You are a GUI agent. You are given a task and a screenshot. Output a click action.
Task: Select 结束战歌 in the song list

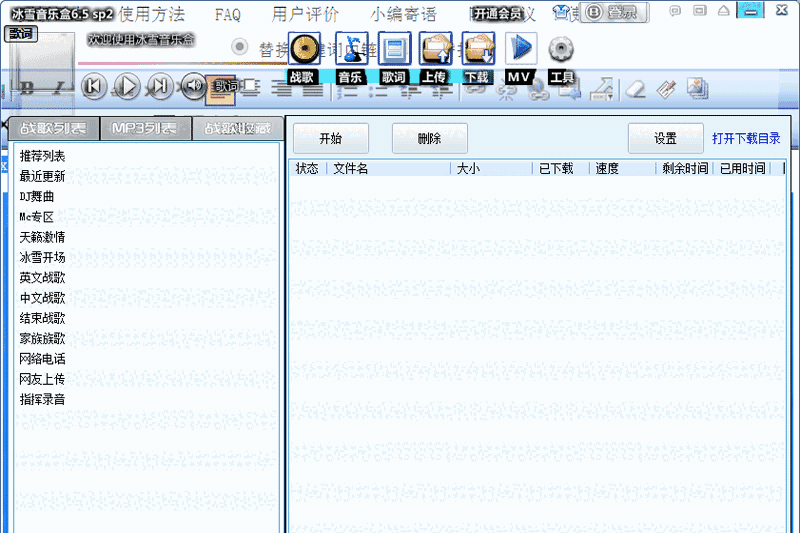(x=42, y=319)
